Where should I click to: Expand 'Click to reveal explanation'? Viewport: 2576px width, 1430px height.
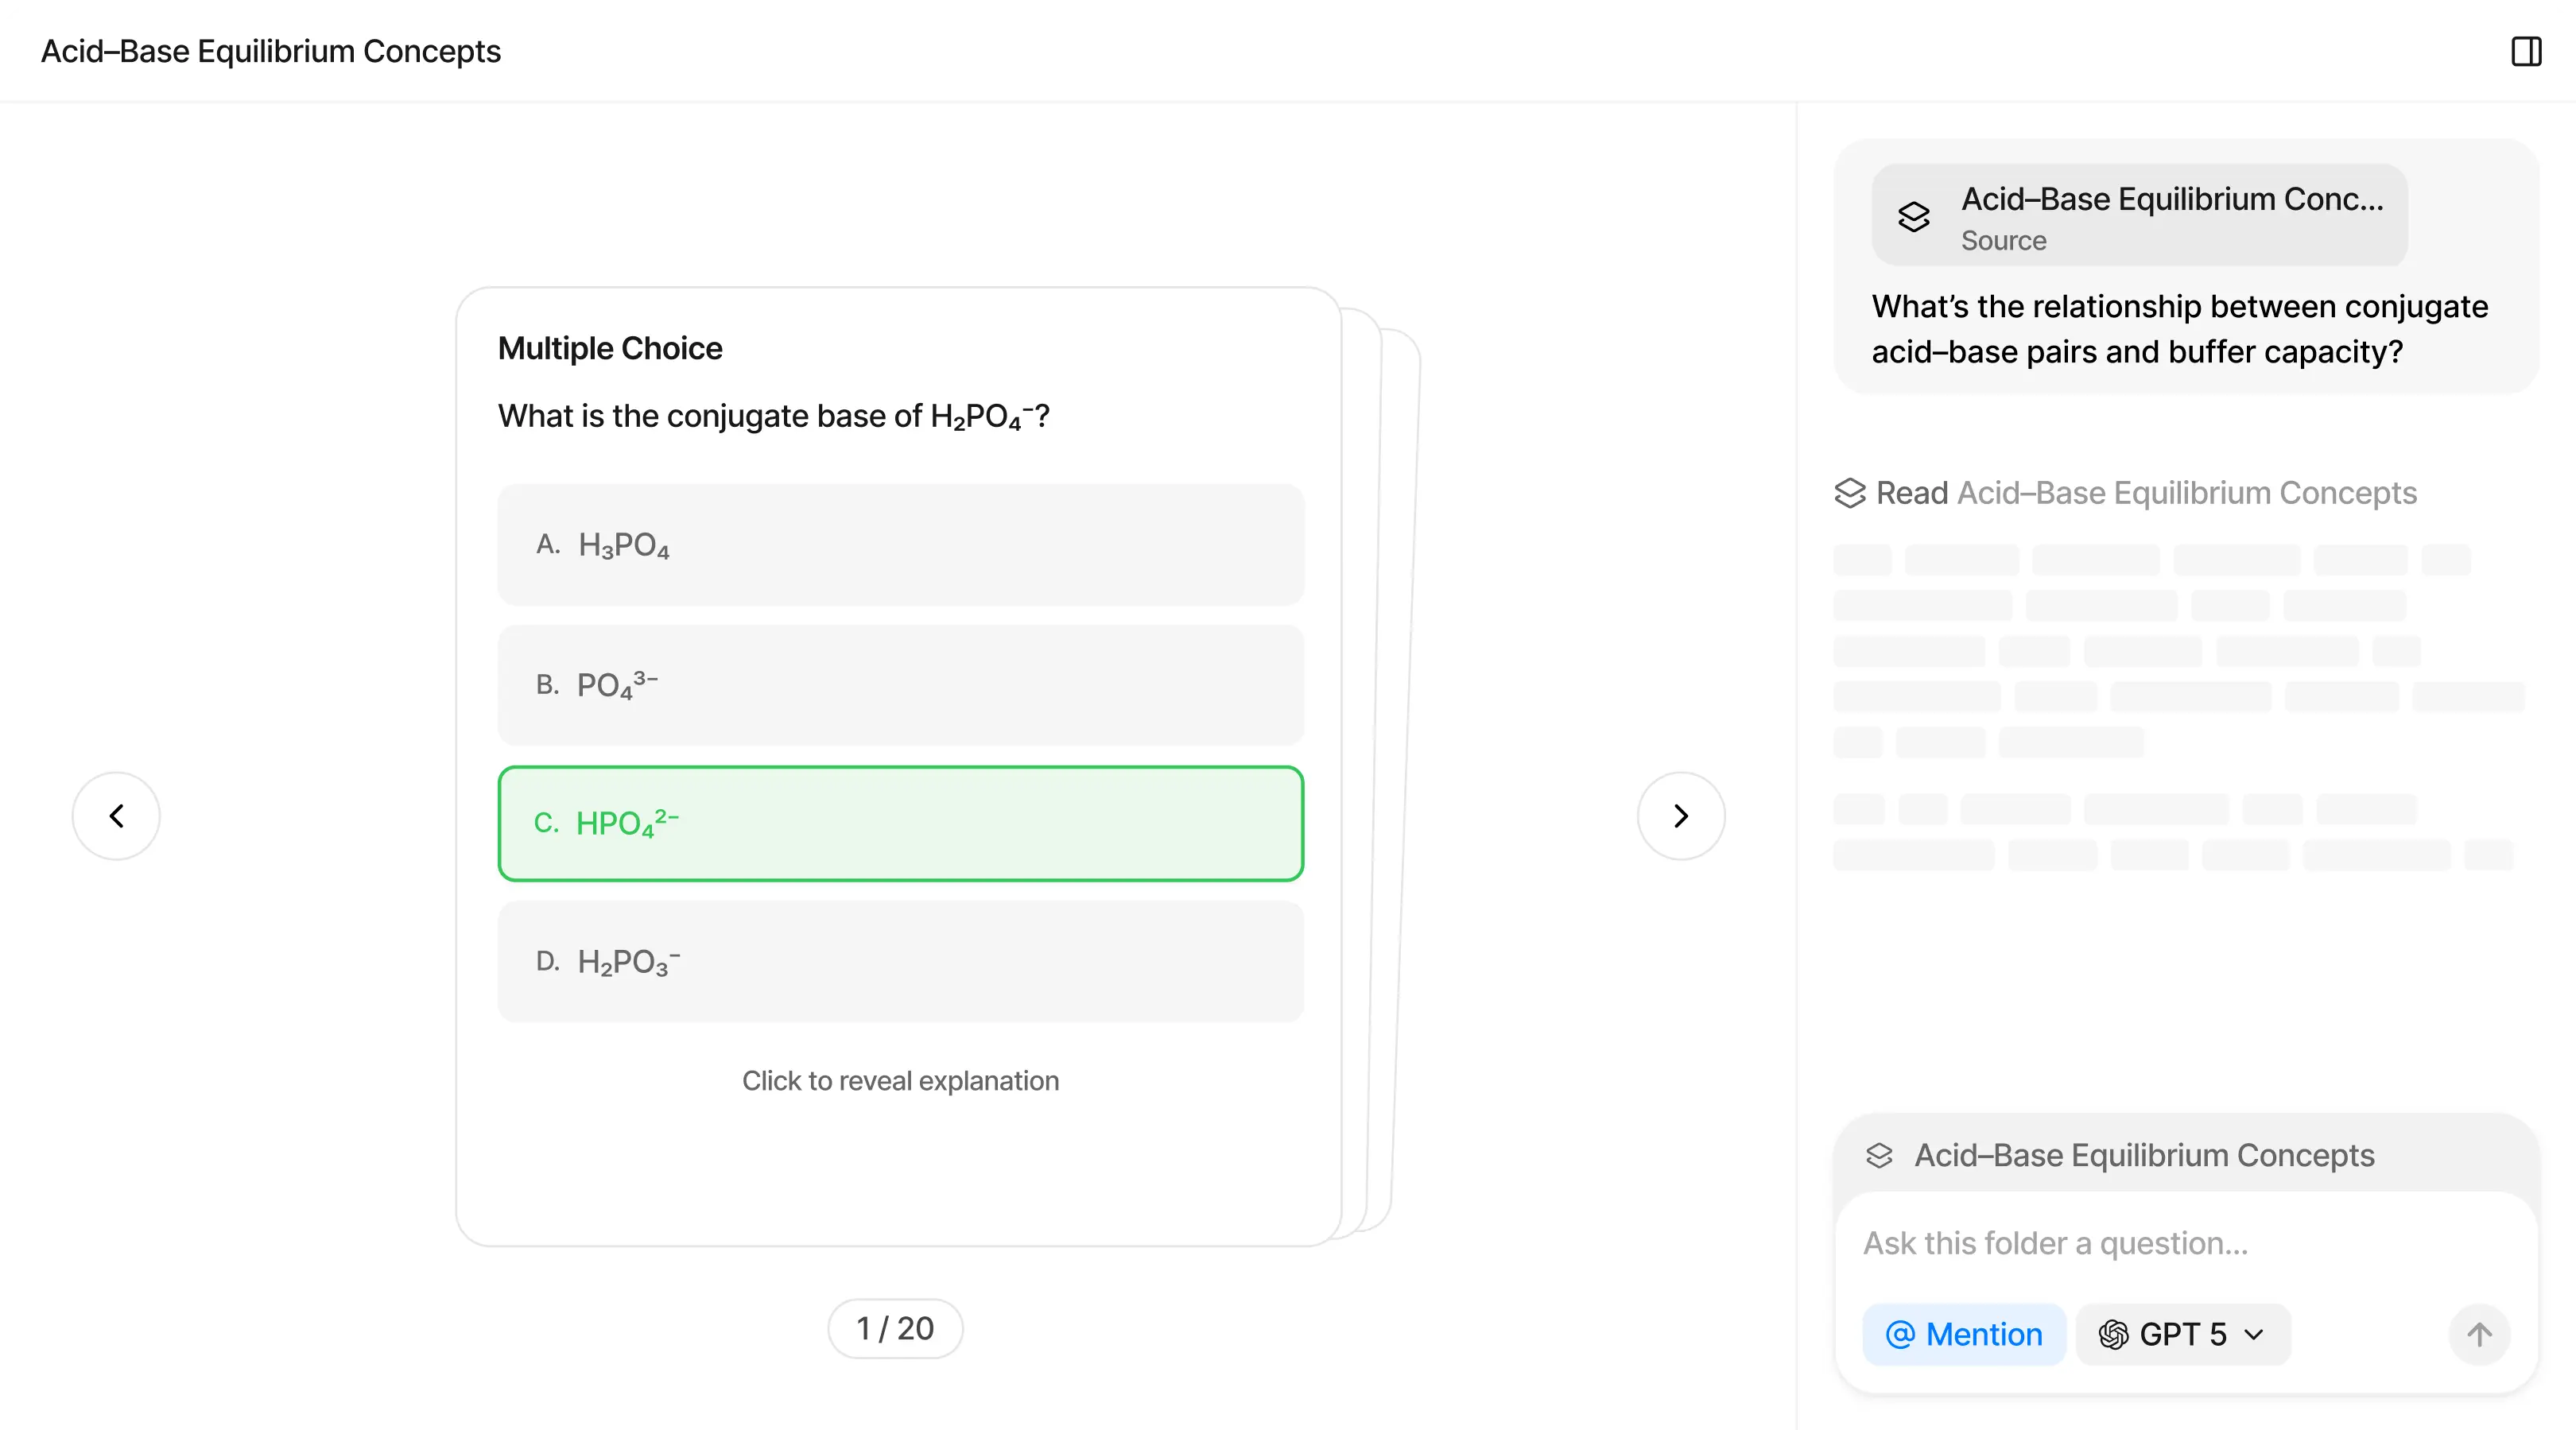coord(900,1081)
